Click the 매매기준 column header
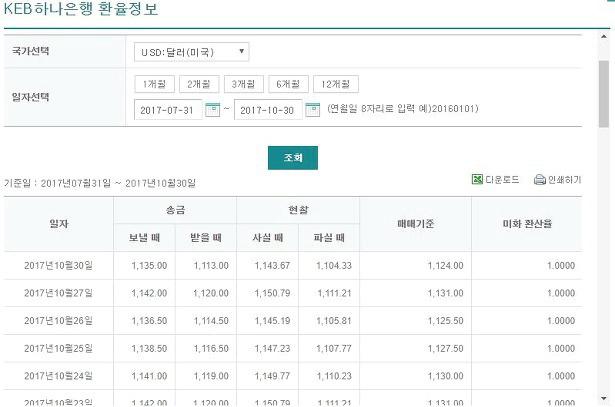 click(x=416, y=224)
